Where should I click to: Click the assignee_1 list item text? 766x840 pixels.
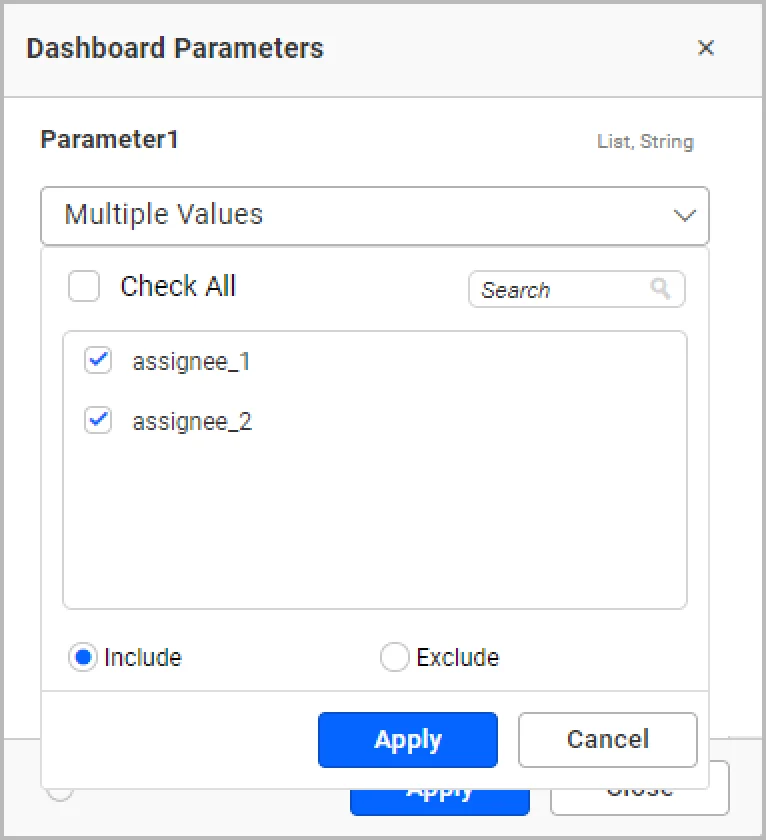coord(191,362)
